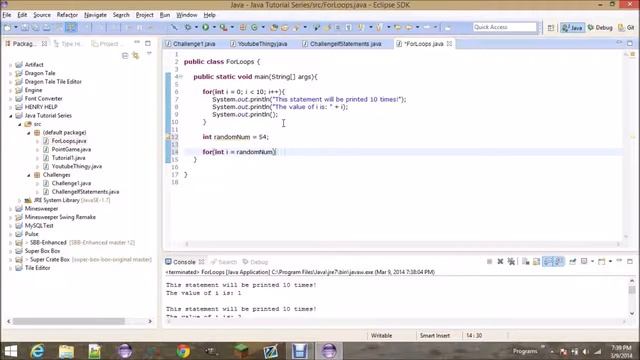The width and height of the screenshot is (640, 360).
Task: Click the New file toolbar icon
Action: [7, 27]
